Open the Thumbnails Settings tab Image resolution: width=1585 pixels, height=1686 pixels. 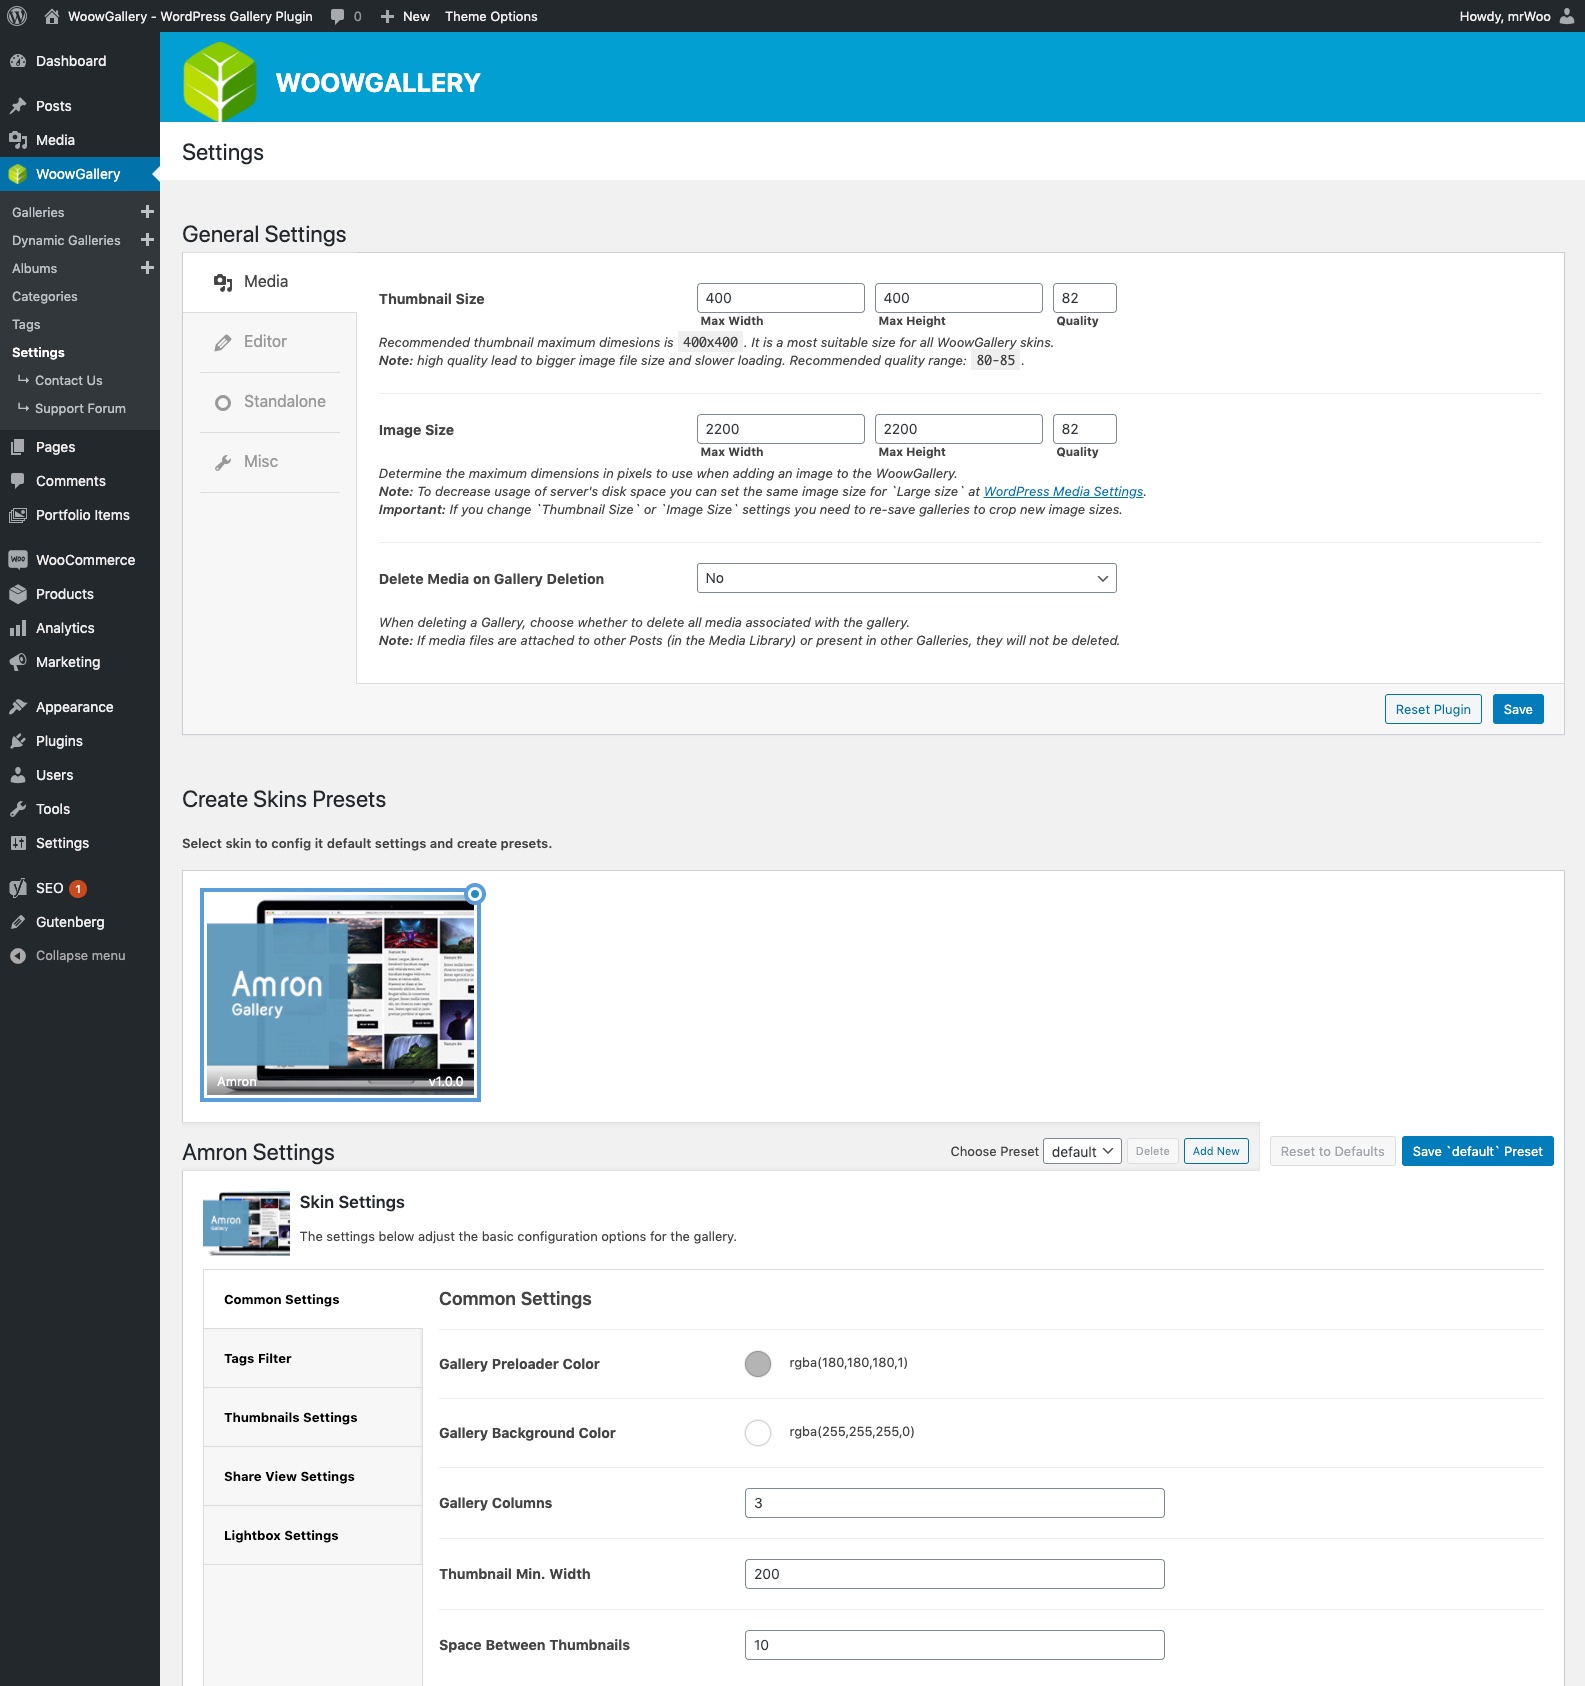pyautogui.click(x=313, y=1417)
